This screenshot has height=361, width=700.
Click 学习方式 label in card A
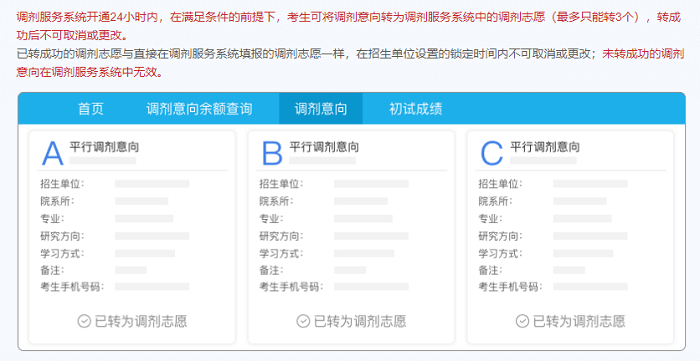62,253
